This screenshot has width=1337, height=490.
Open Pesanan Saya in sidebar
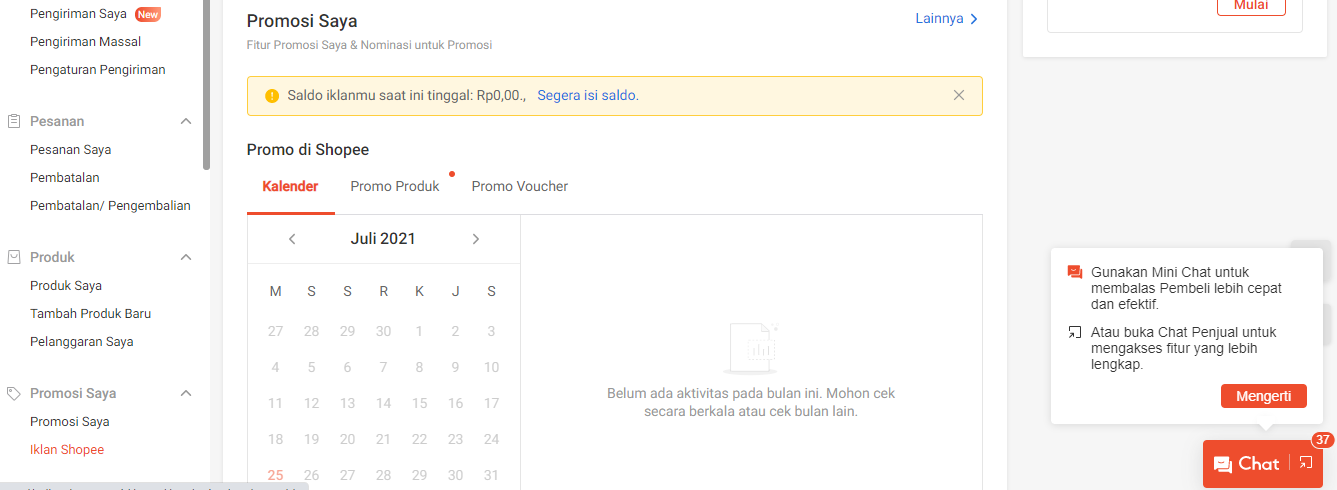click(x=70, y=150)
